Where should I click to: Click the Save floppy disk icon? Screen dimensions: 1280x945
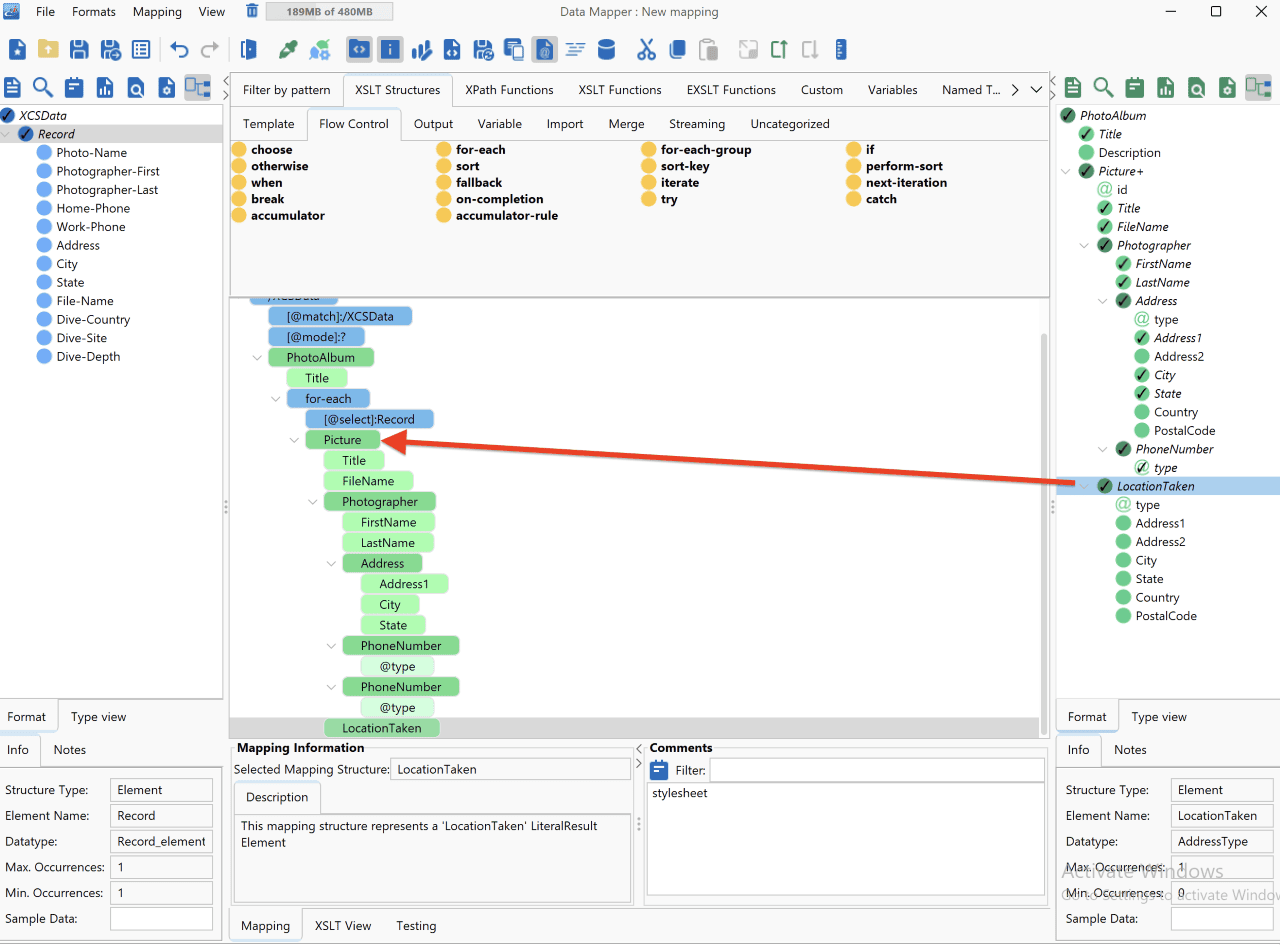point(79,49)
